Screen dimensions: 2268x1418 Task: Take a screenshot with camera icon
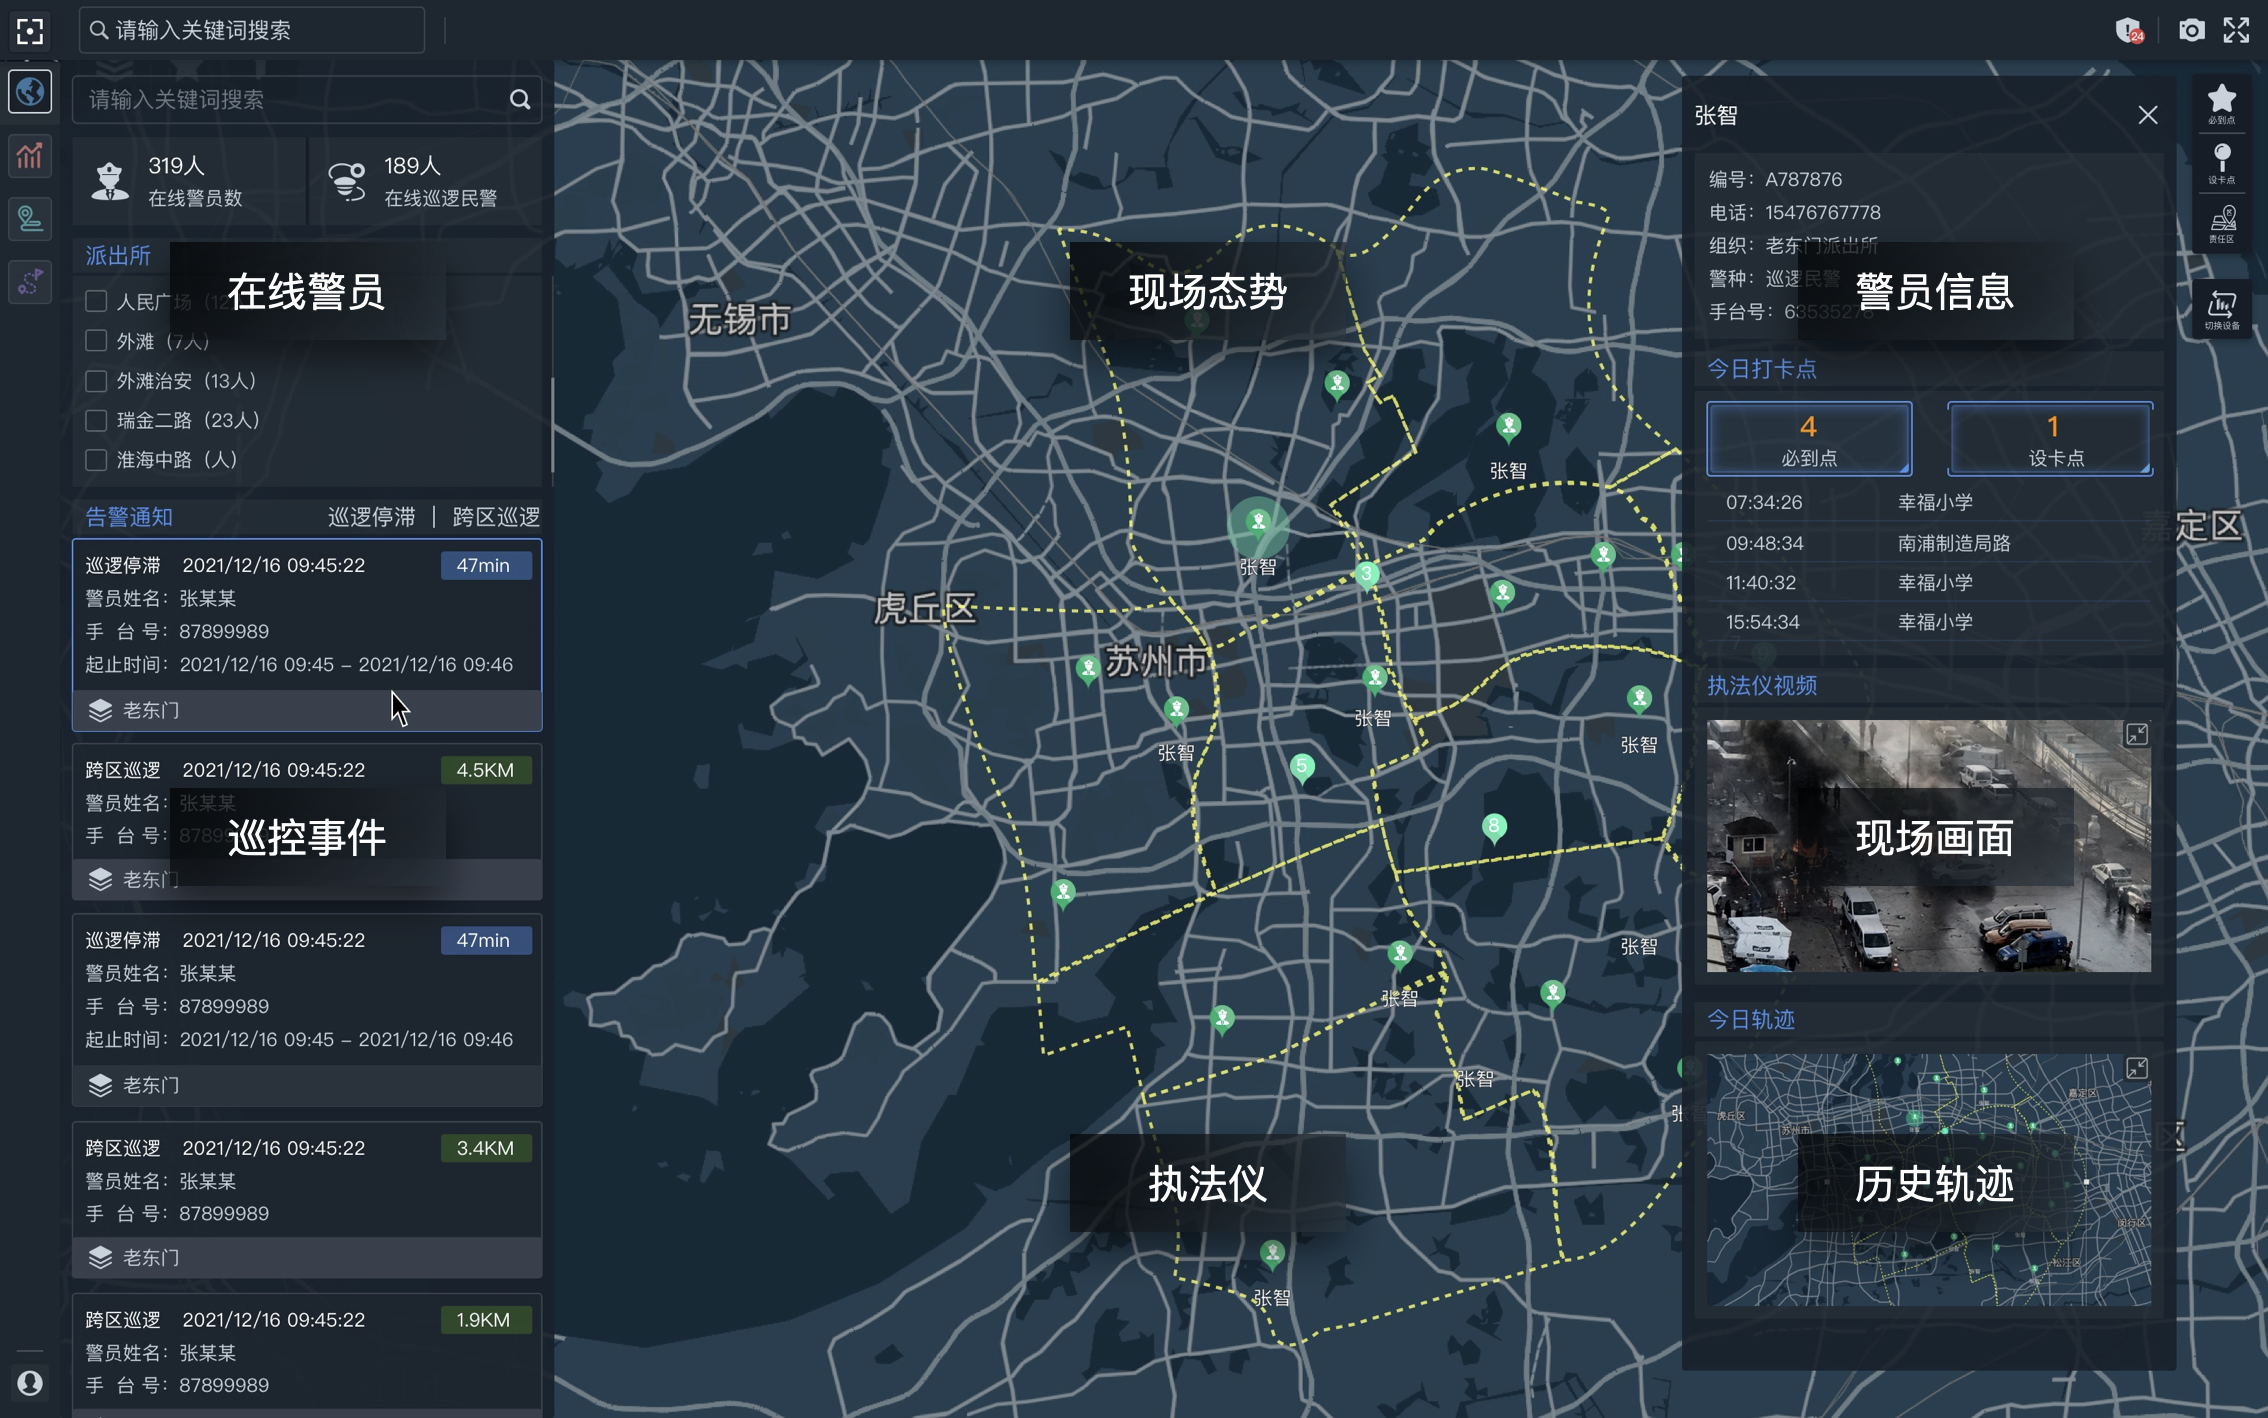(x=2191, y=31)
